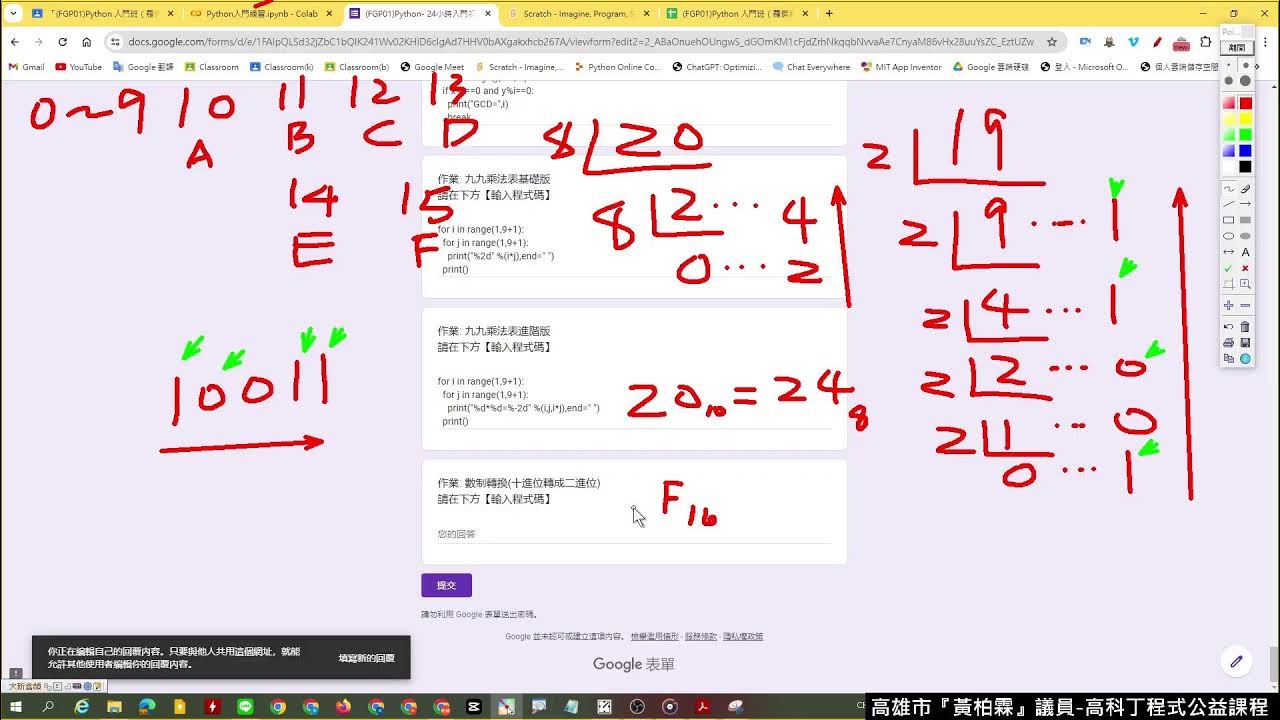Pick the red color swatch
Image resolution: width=1280 pixels, height=720 pixels.
[x=1245, y=103]
